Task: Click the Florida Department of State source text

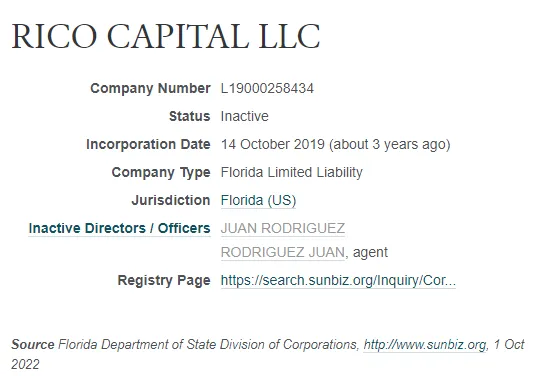Action: [x=208, y=345]
